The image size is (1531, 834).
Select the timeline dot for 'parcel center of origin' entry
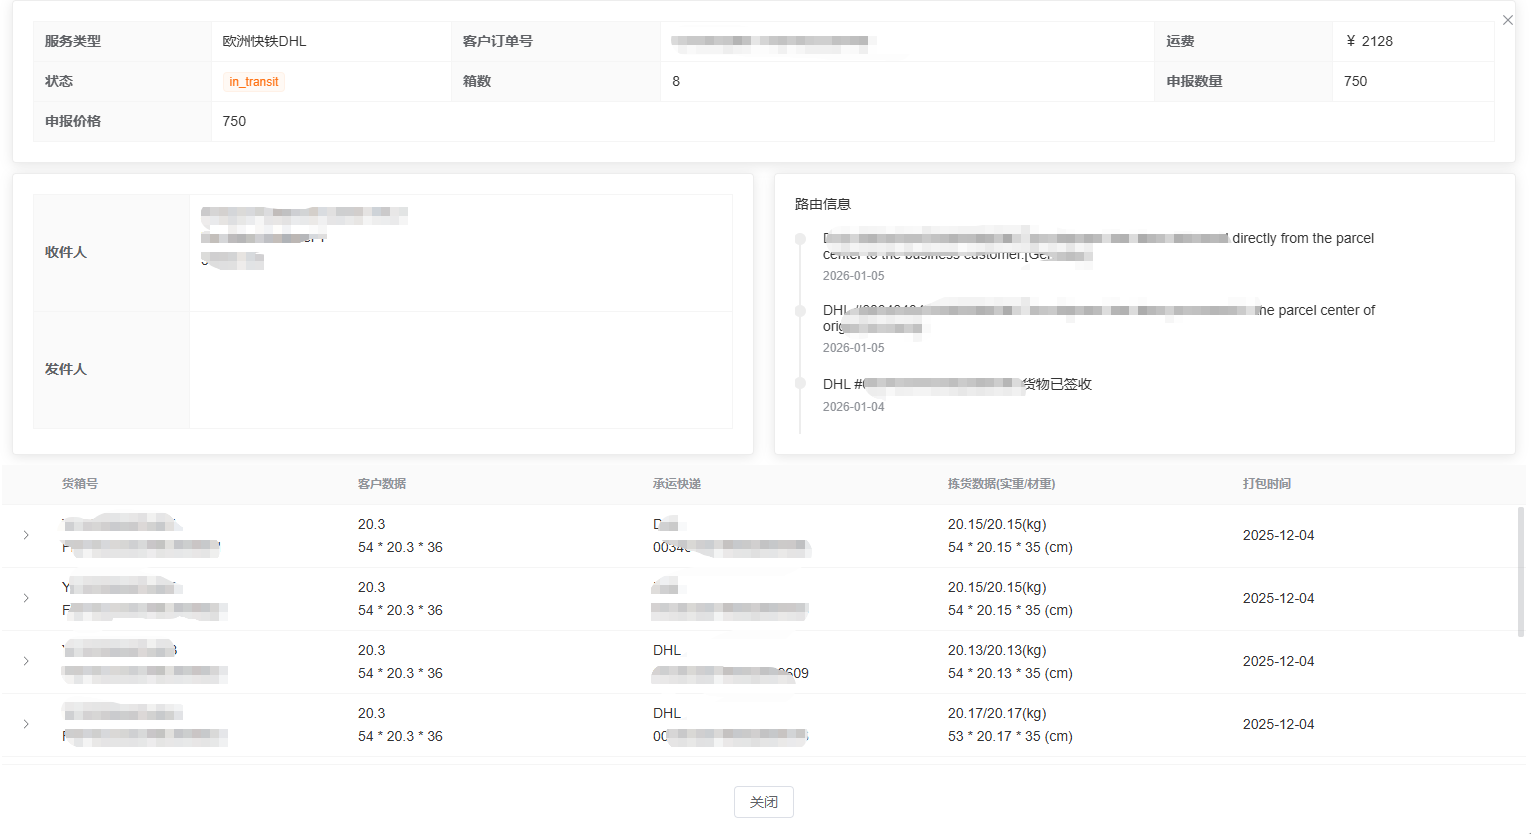point(800,311)
